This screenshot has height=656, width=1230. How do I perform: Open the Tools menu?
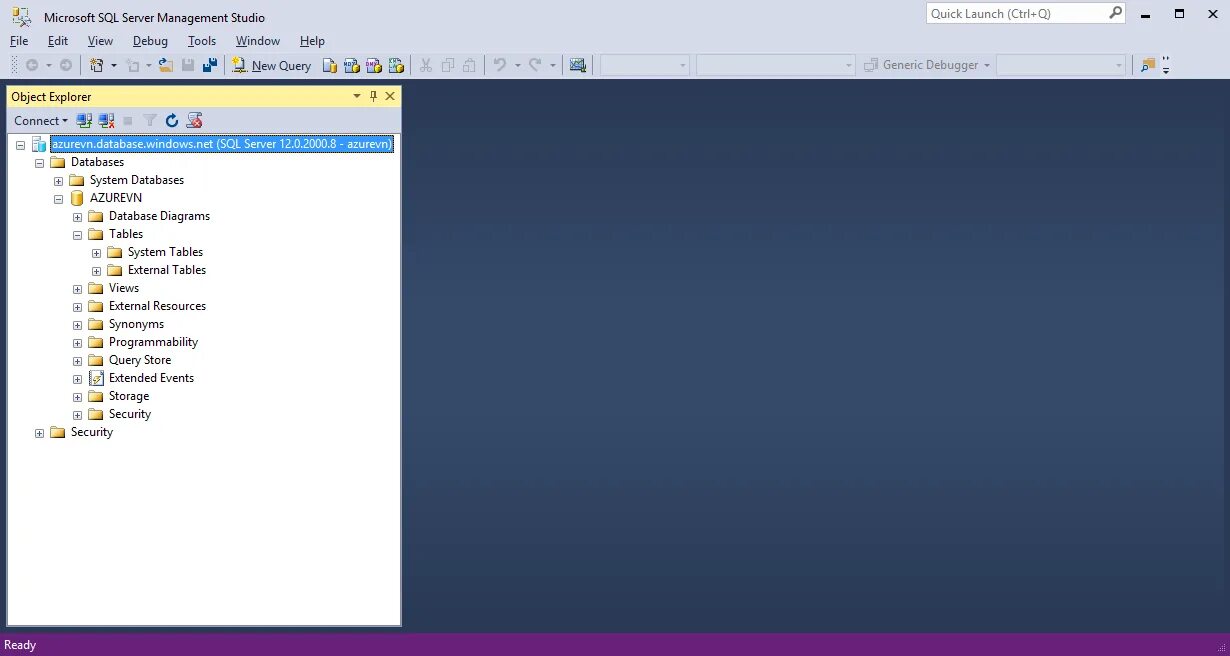click(x=202, y=41)
